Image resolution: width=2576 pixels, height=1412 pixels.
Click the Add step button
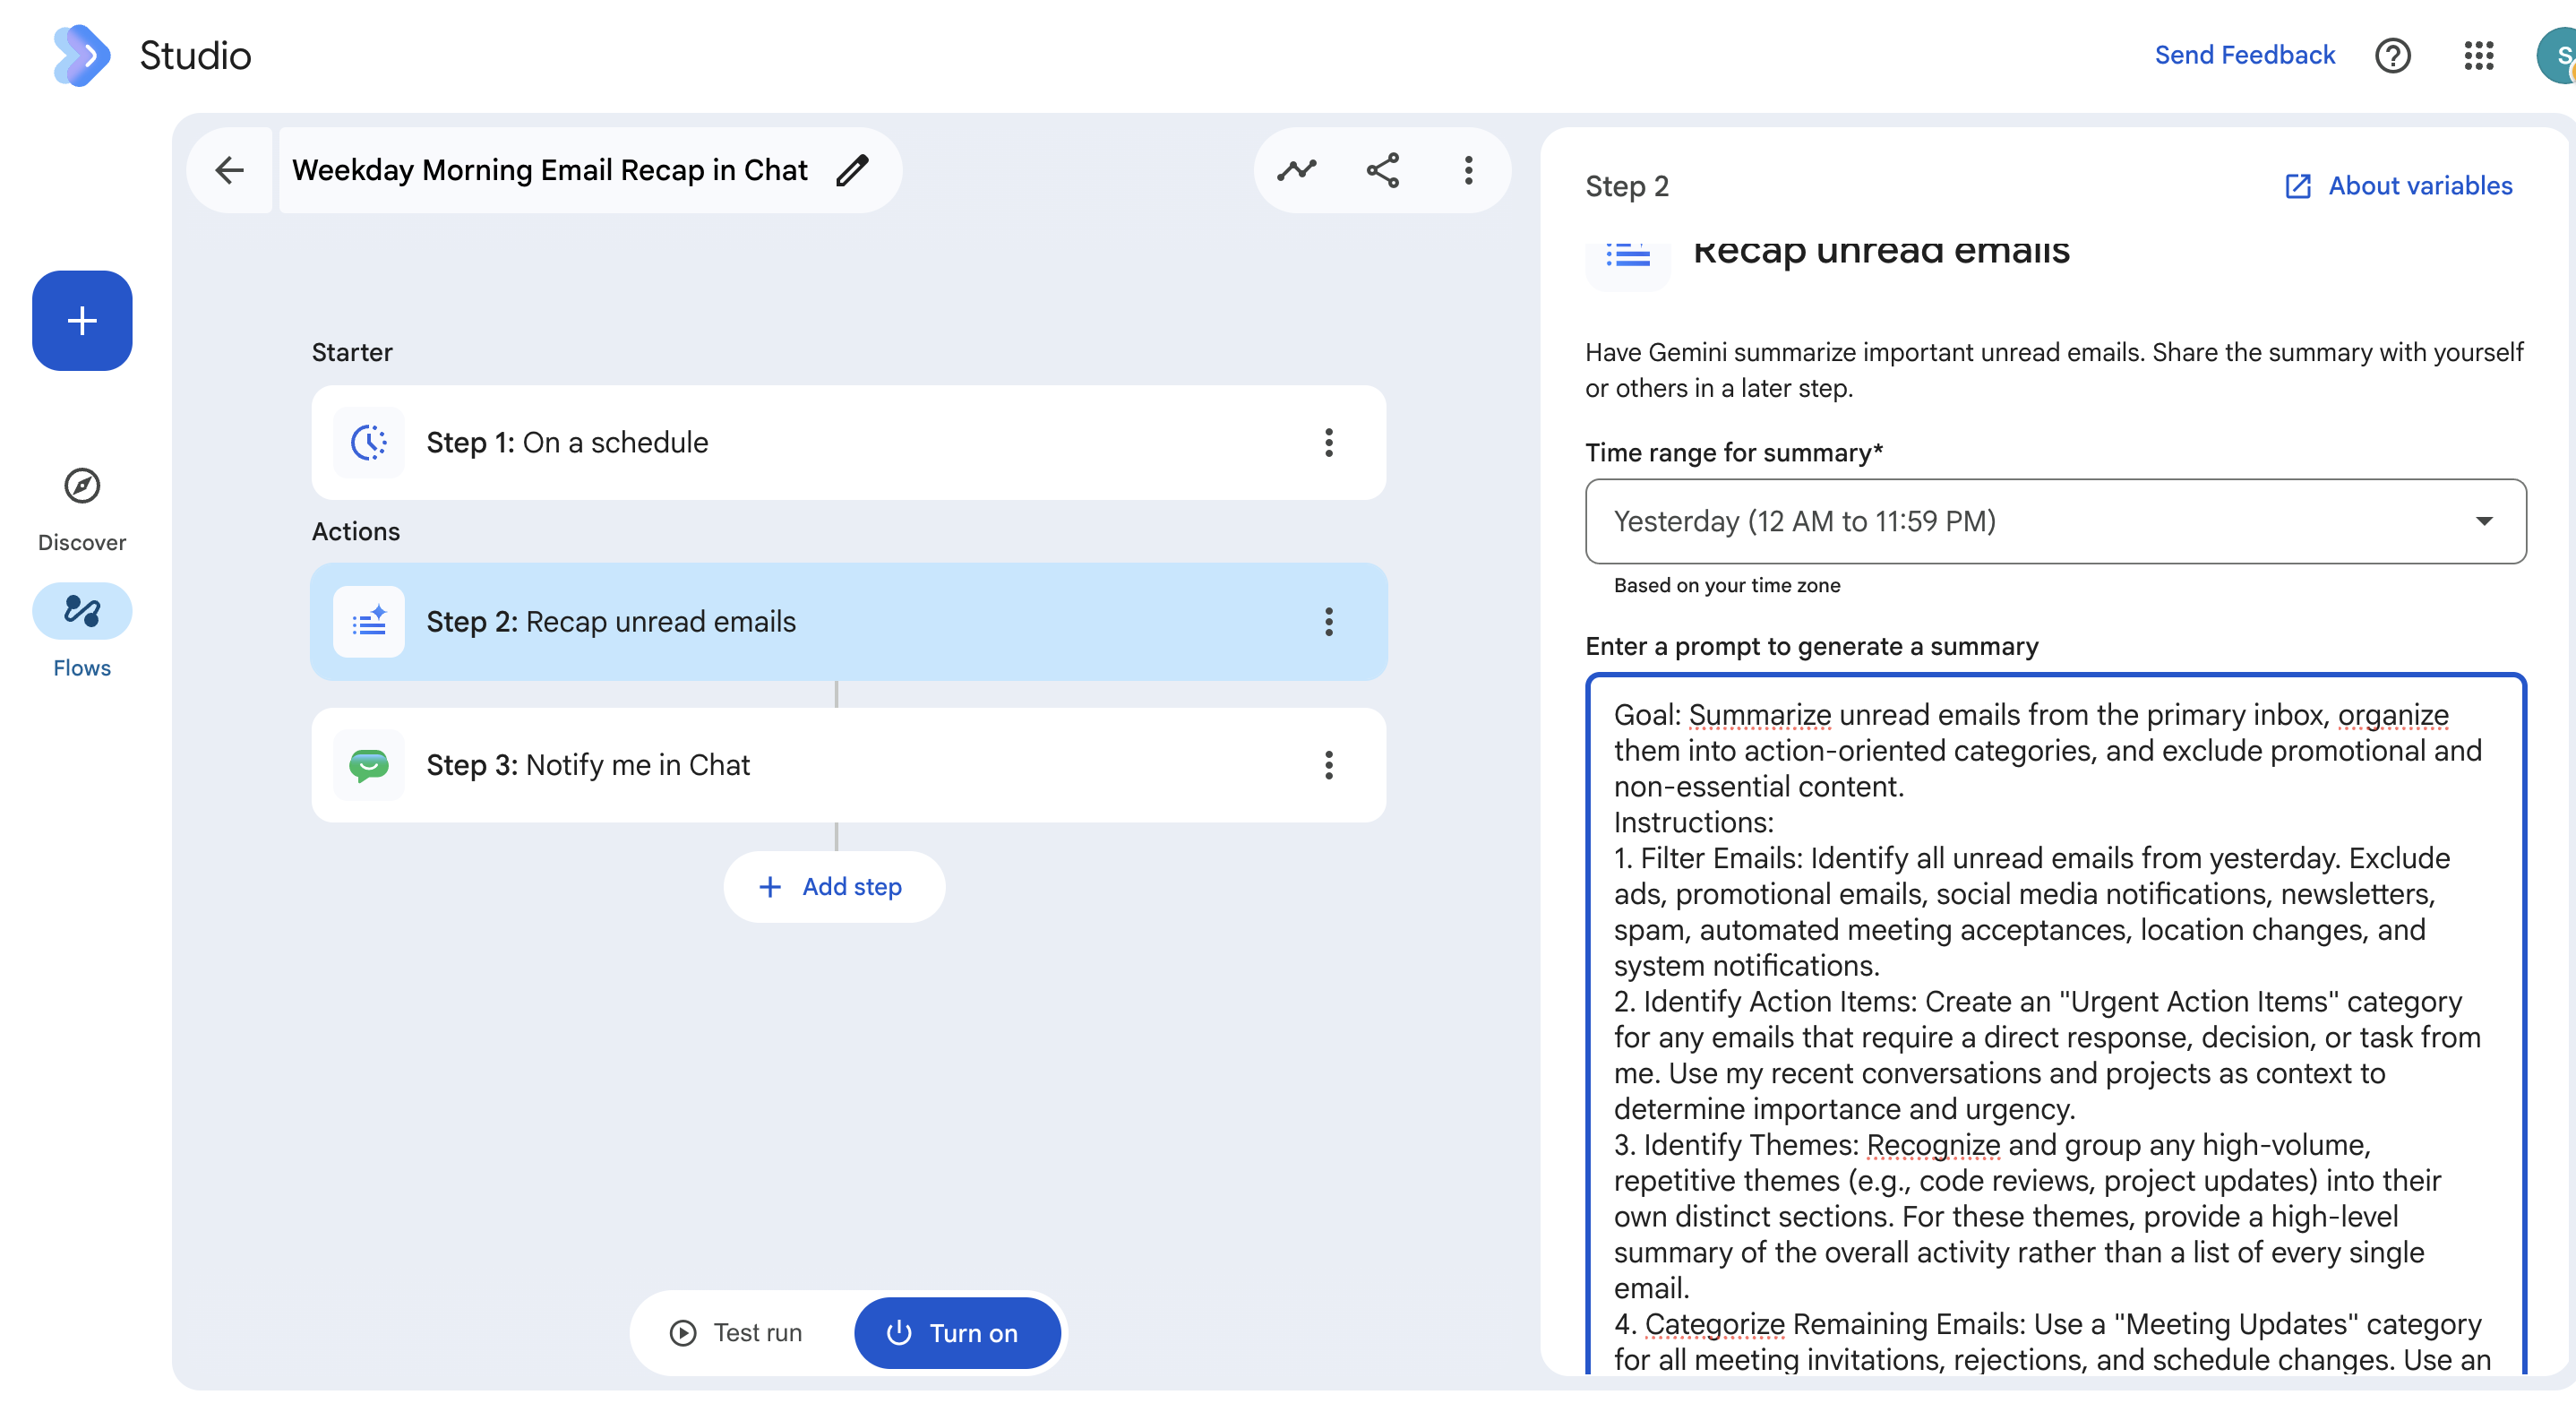833,887
